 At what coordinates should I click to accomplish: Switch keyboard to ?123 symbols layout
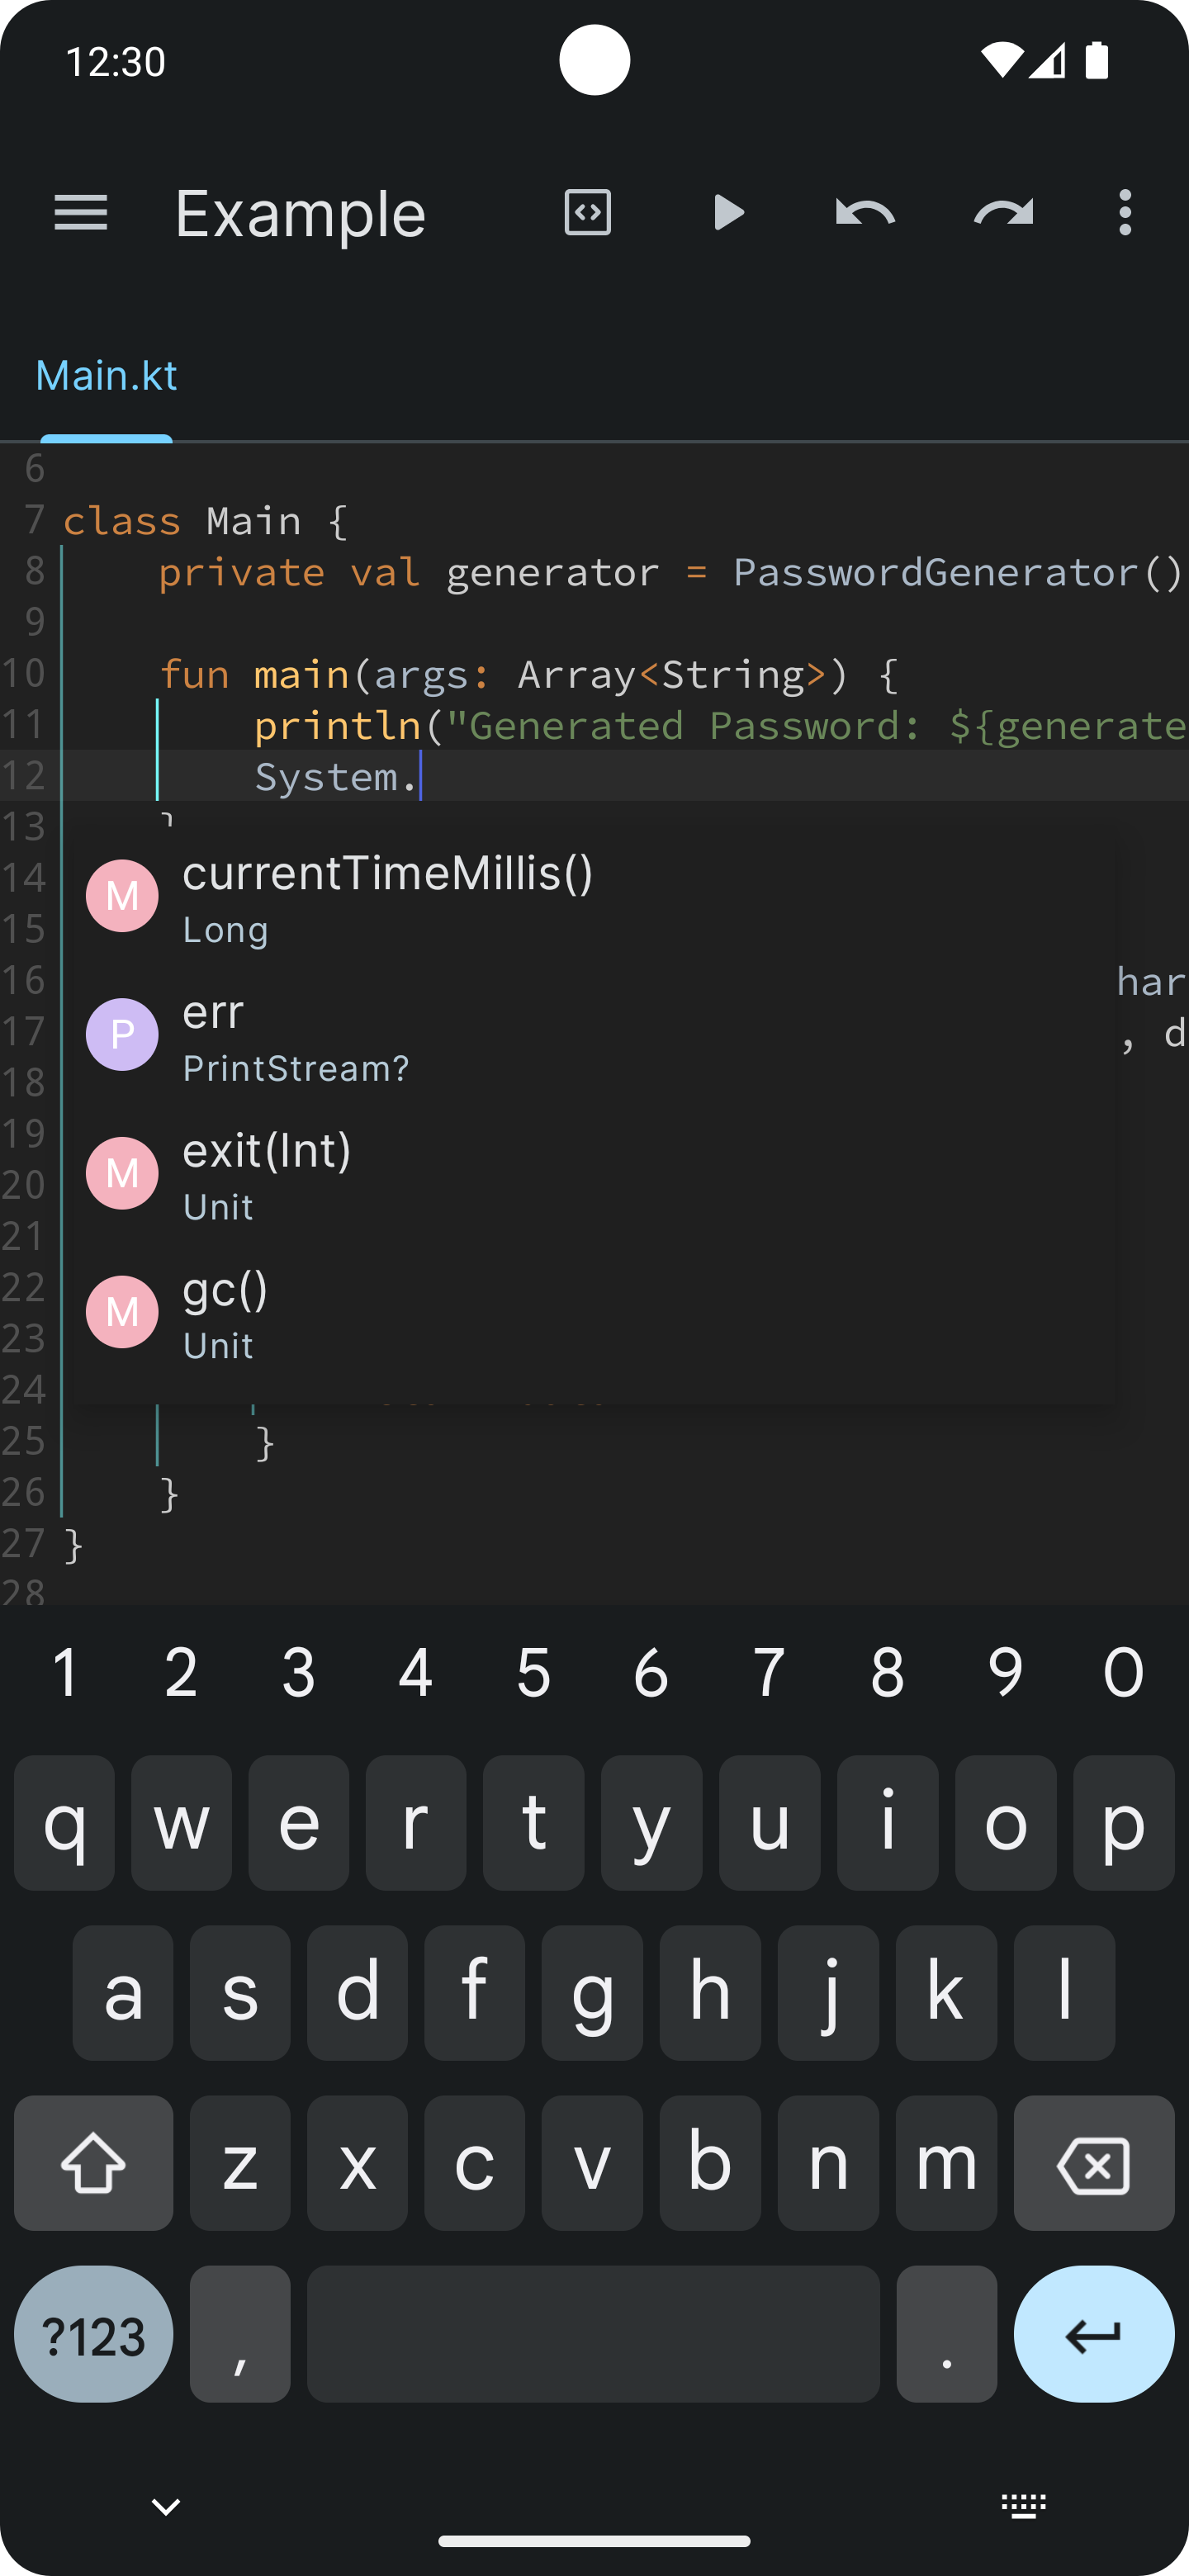(93, 2334)
